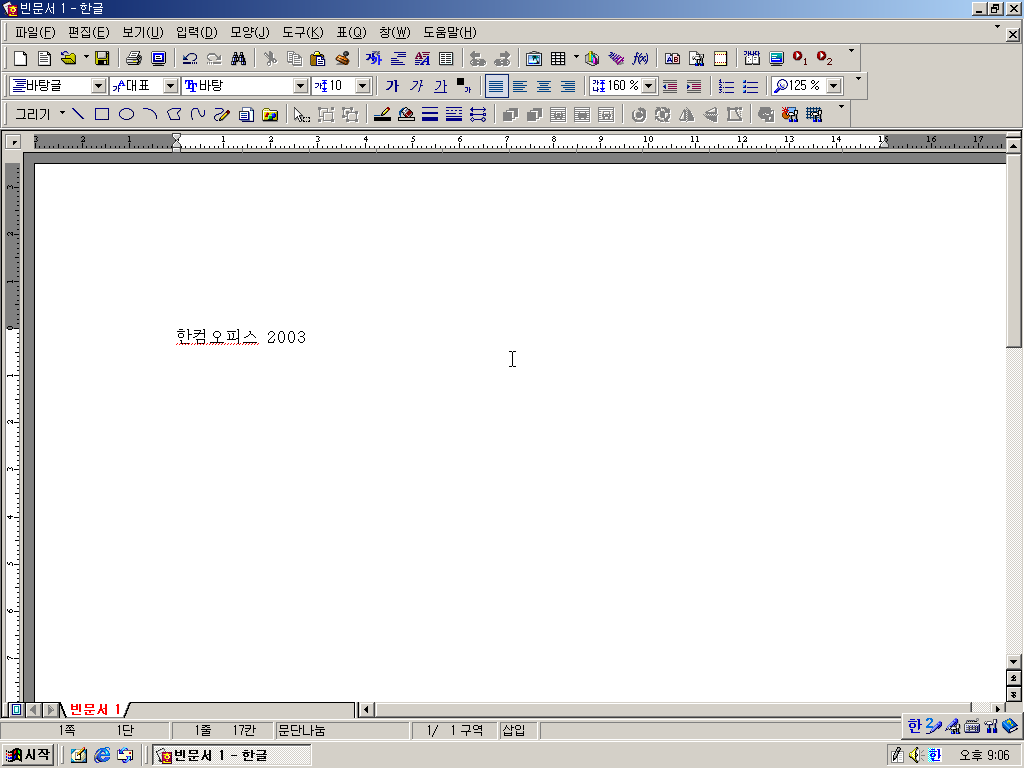Set right paragraph alignment
The width and height of the screenshot is (1024, 768).
coord(568,86)
